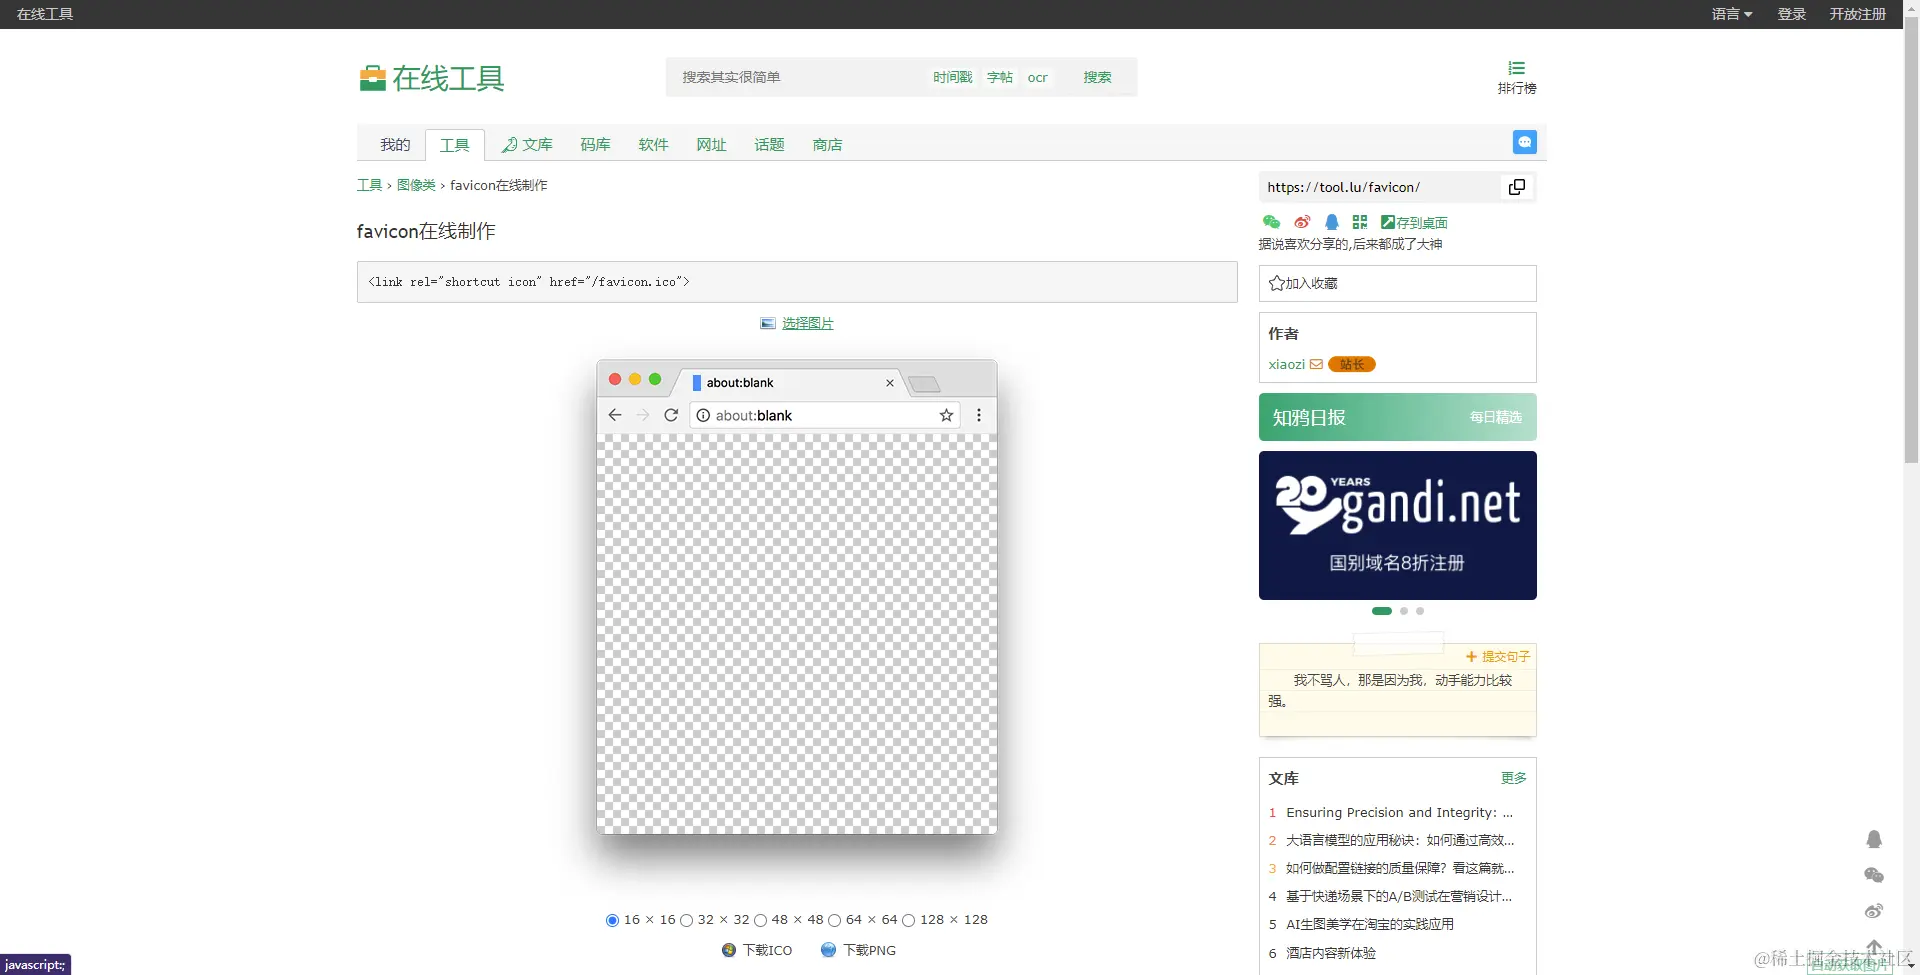Click the gandi.net advertisement banner
Screen dimensions: 1920x975
point(1397,525)
